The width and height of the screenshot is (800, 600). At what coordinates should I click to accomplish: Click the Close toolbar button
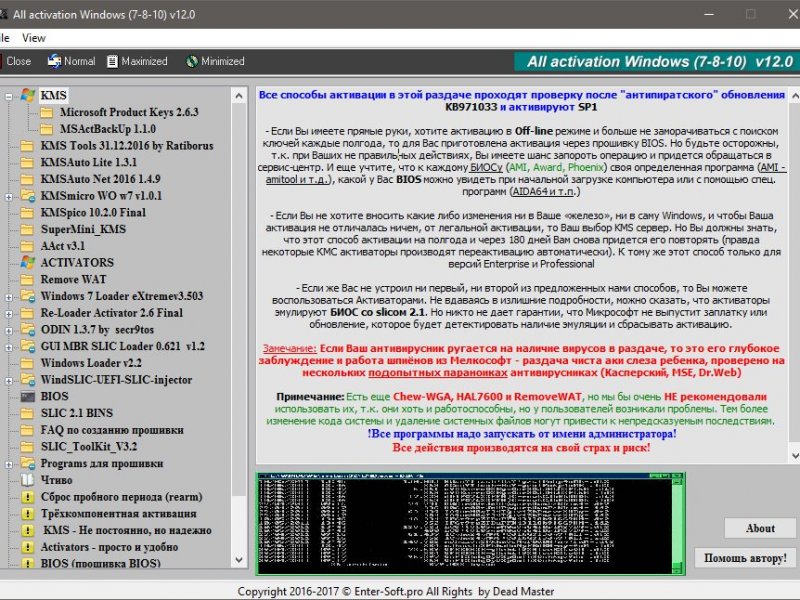pyautogui.click(x=18, y=61)
